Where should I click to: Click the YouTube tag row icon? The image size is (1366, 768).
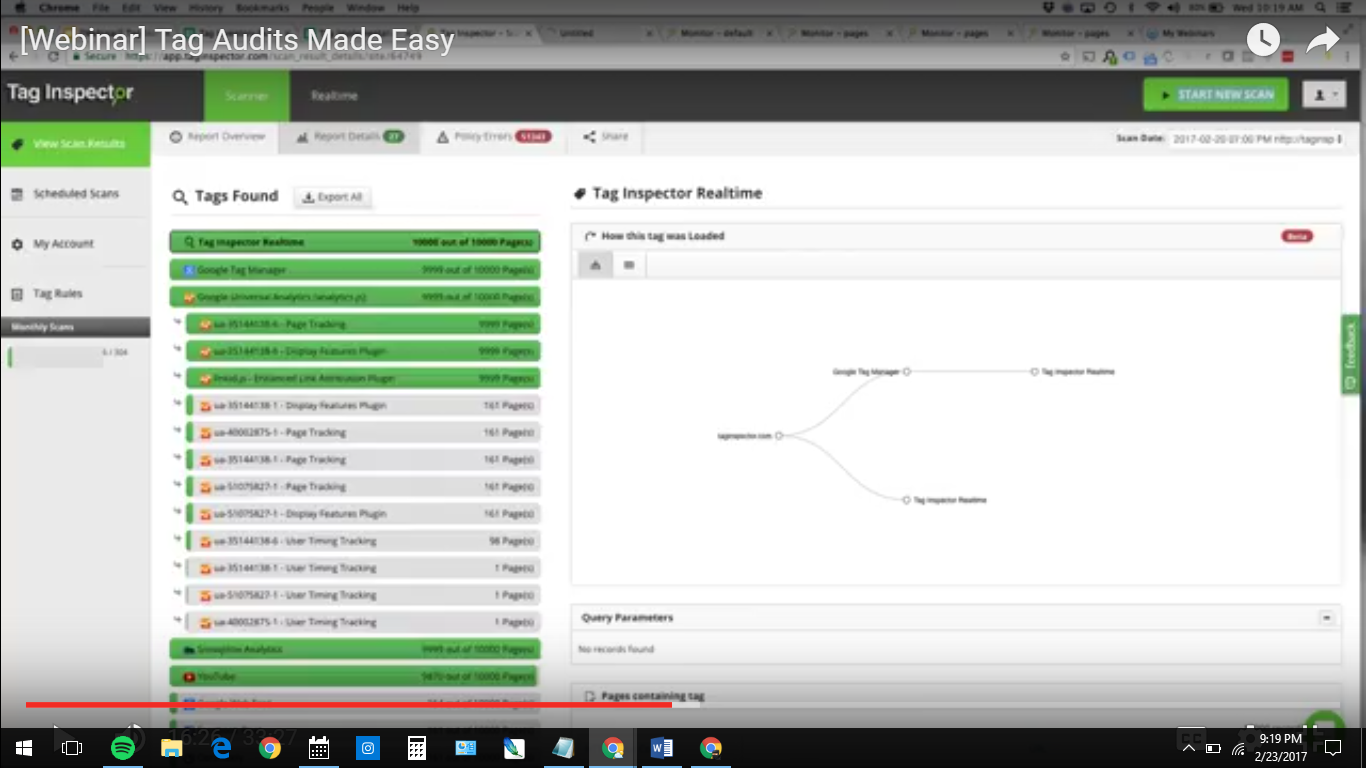point(189,677)
